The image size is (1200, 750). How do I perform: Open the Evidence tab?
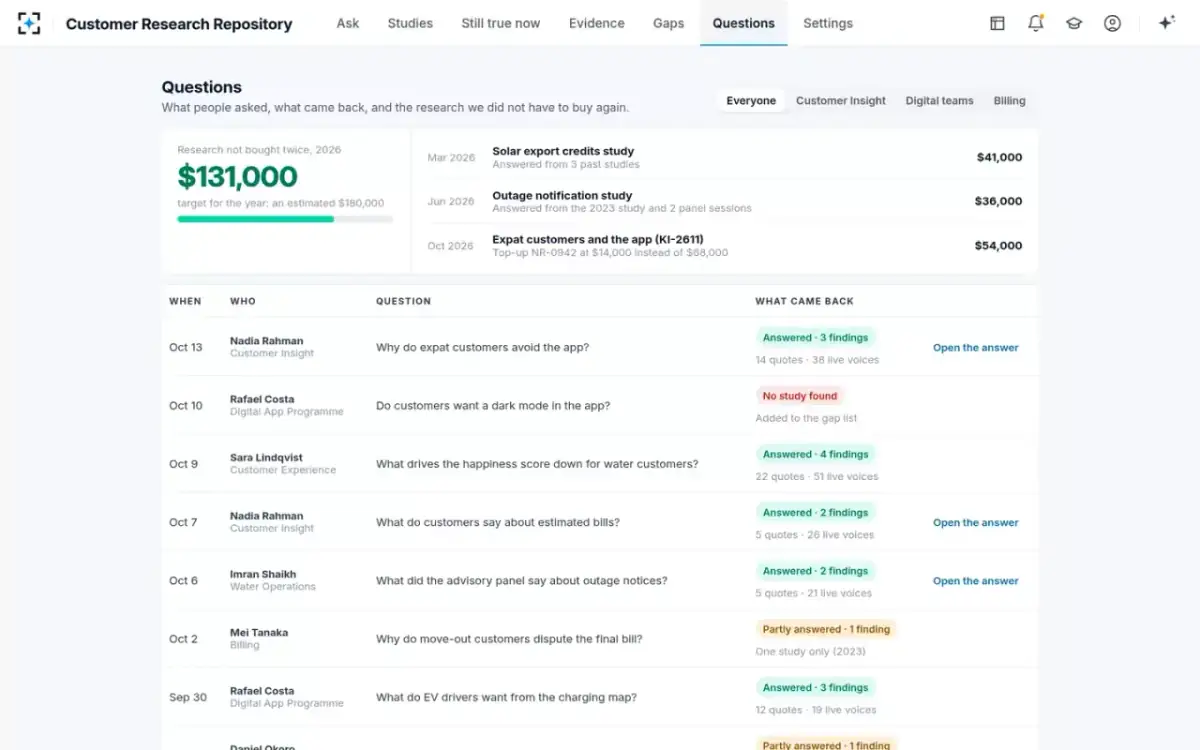pyautogui.click(x=597, y=23)
